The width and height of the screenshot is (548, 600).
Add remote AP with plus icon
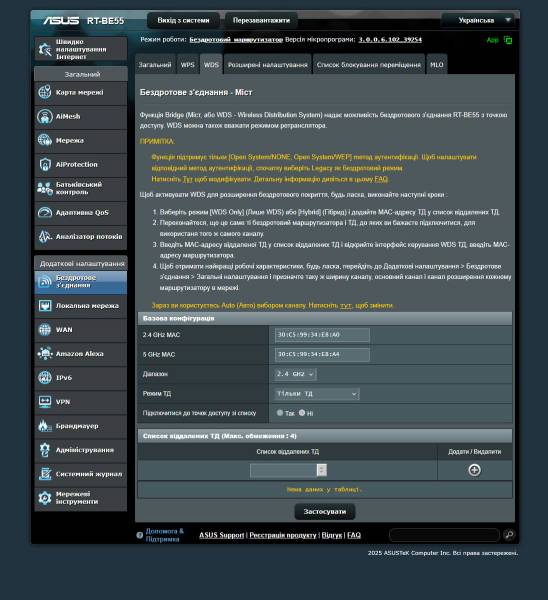pos(475,470)
